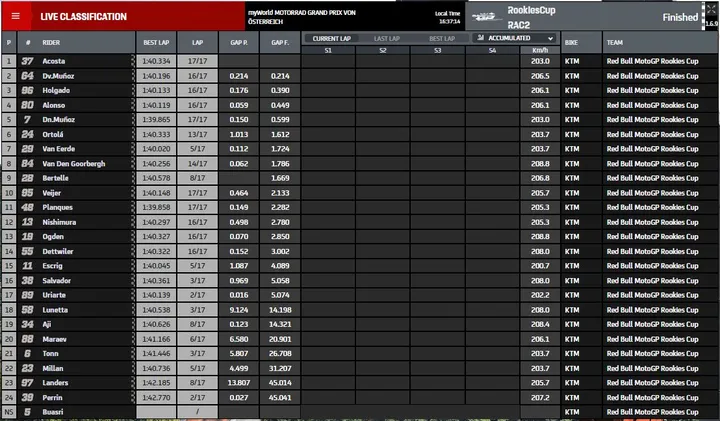The width and height of the screenshot is (720, 421).
Task: Open the Accumulated dropdown
Action: [514, 38]
